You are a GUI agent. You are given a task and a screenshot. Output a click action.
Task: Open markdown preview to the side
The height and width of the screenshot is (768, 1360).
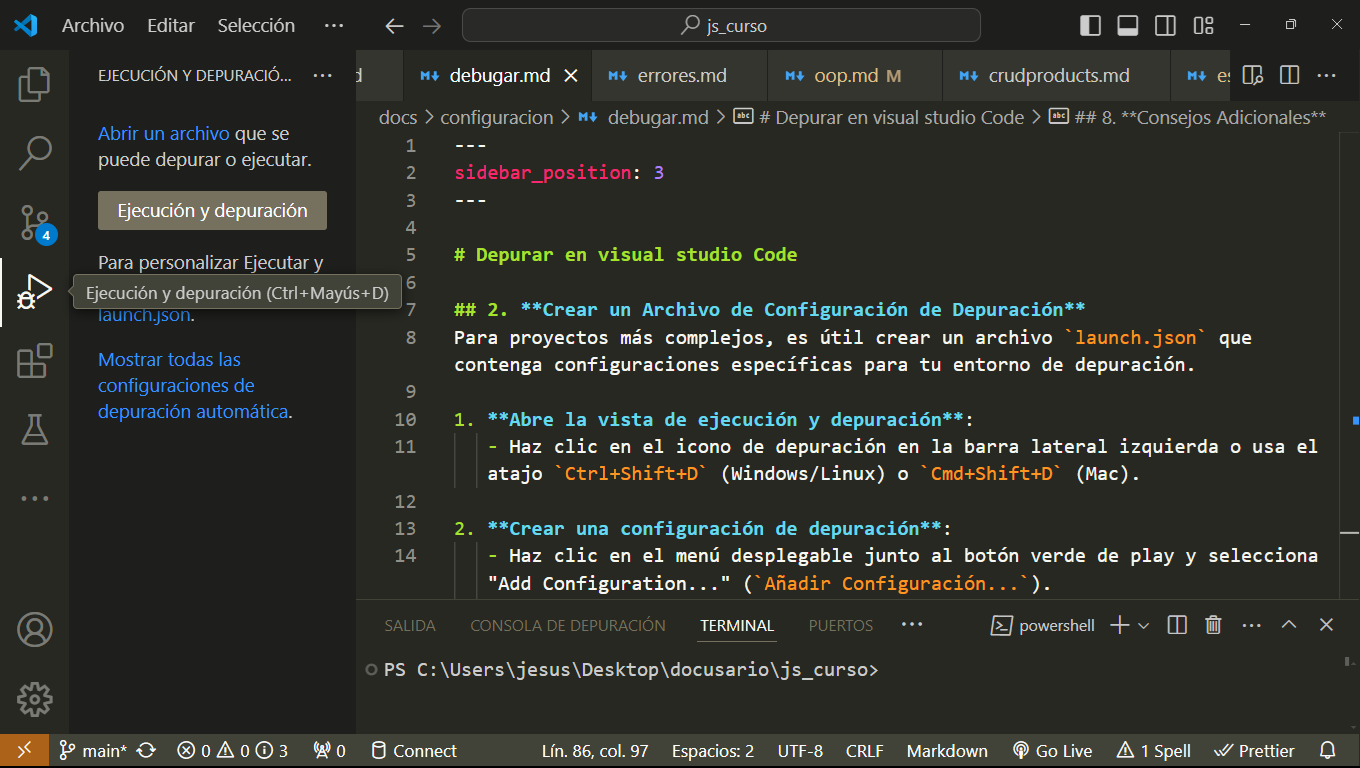coord(1252,75)
